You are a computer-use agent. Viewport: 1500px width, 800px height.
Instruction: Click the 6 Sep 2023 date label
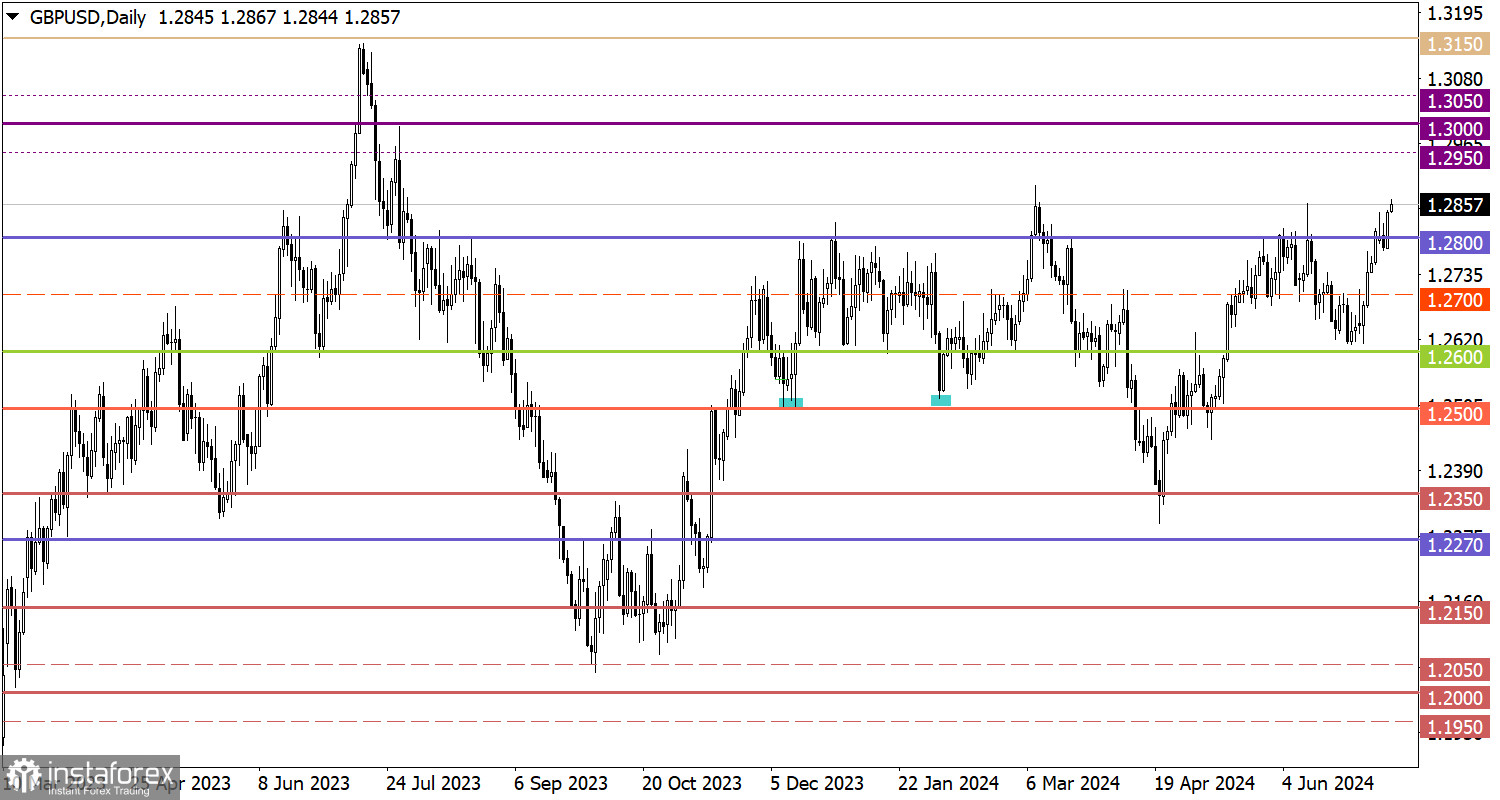click(x=562, y=782)
